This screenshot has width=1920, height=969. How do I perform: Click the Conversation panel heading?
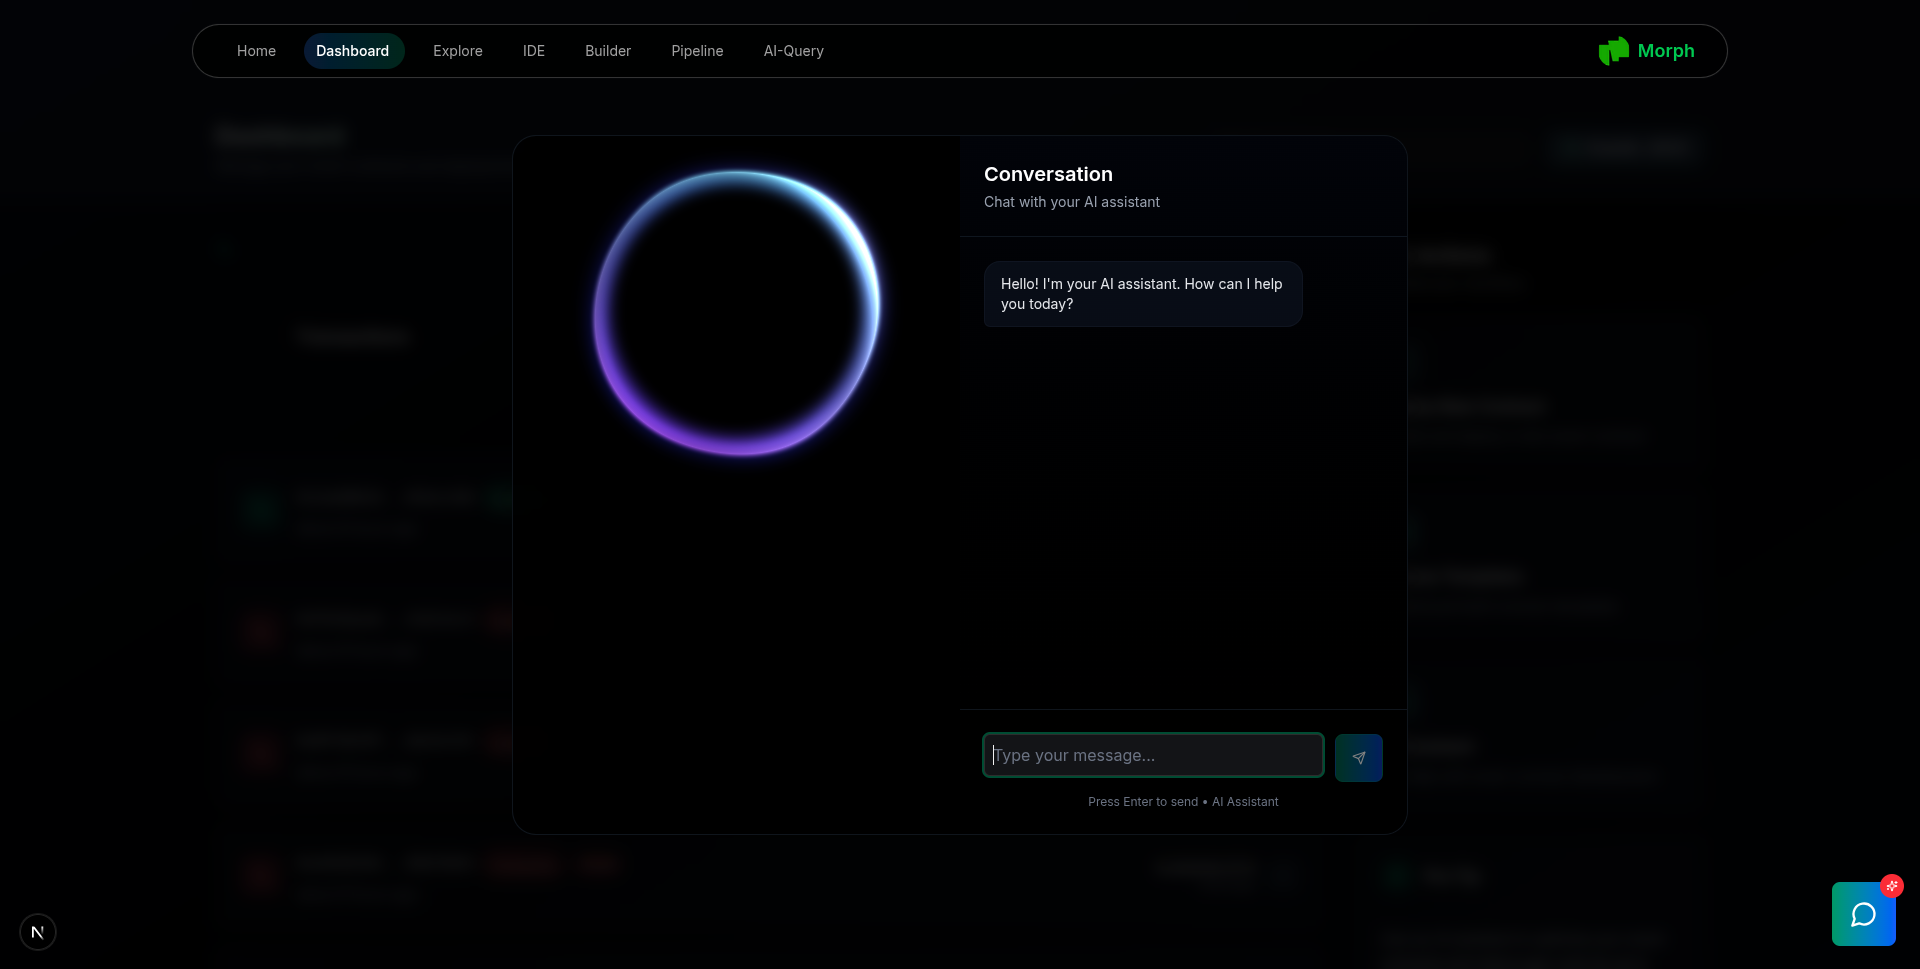tap(1048, 174)
